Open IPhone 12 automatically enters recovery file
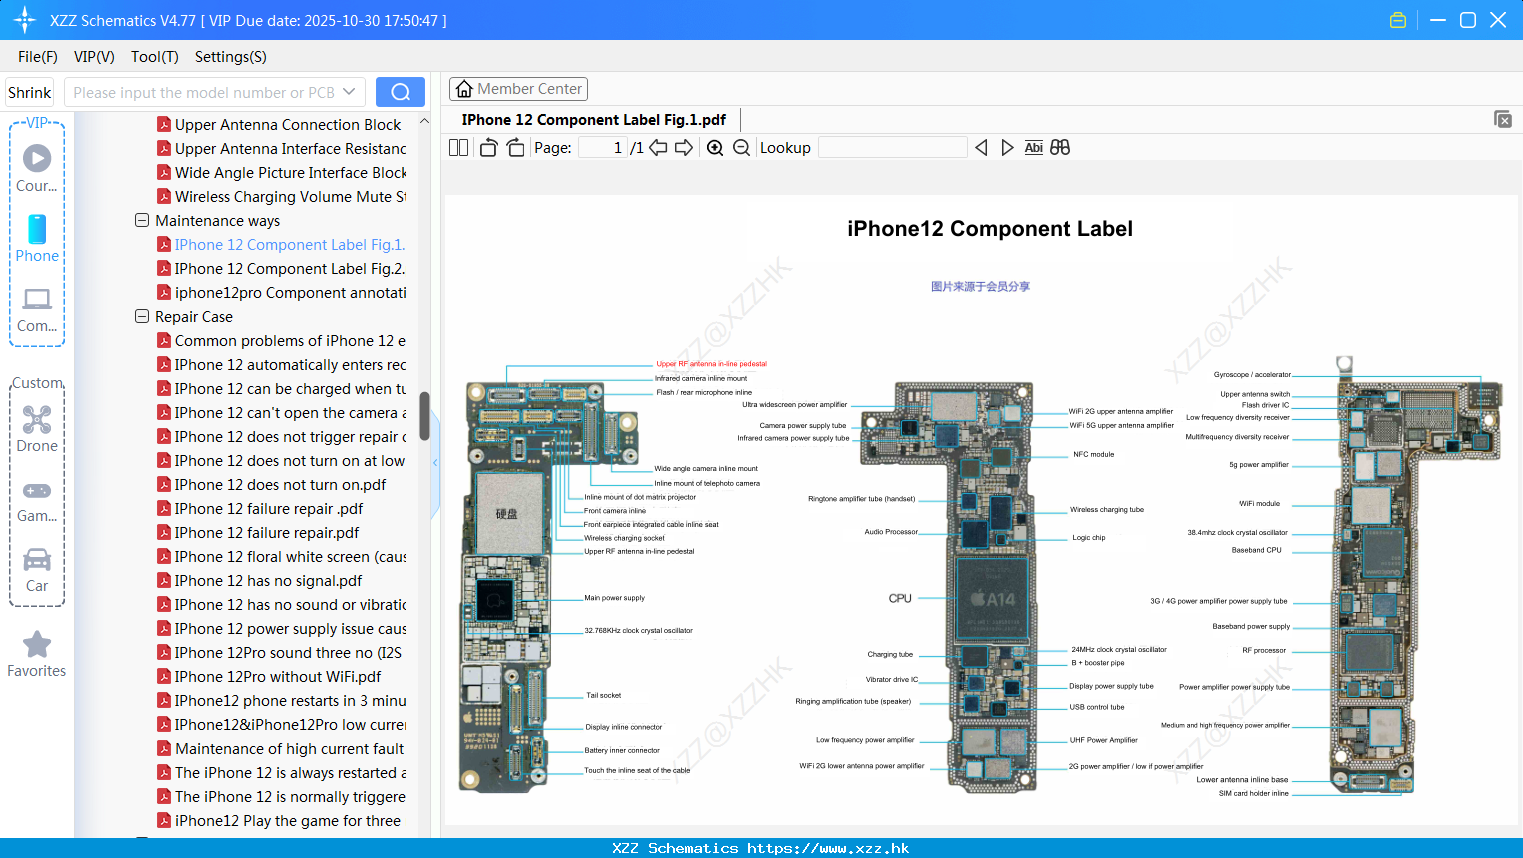Screen dimensions: 1523x858 point(282,364)
